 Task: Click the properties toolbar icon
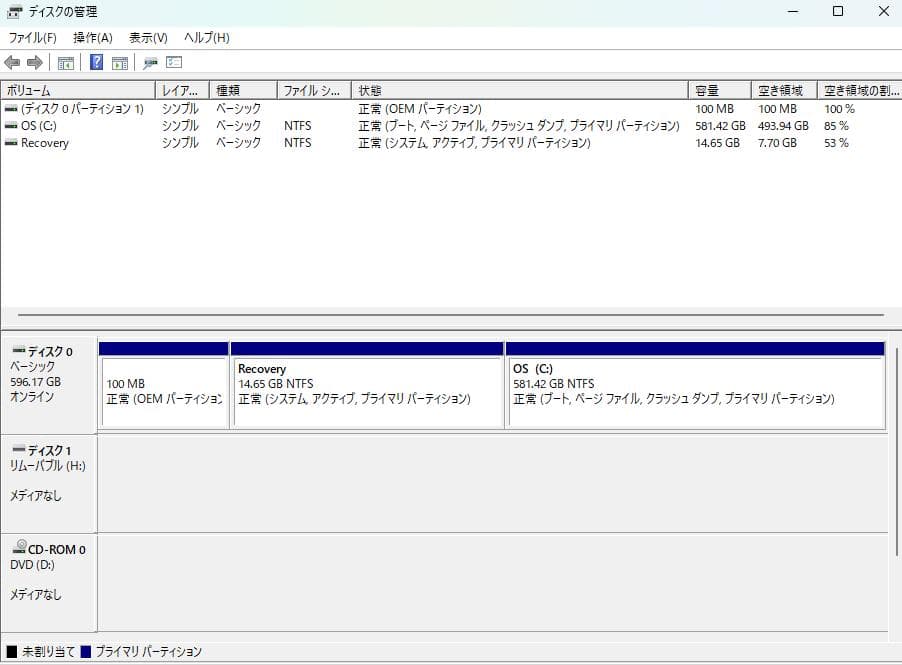coord(152,62)
